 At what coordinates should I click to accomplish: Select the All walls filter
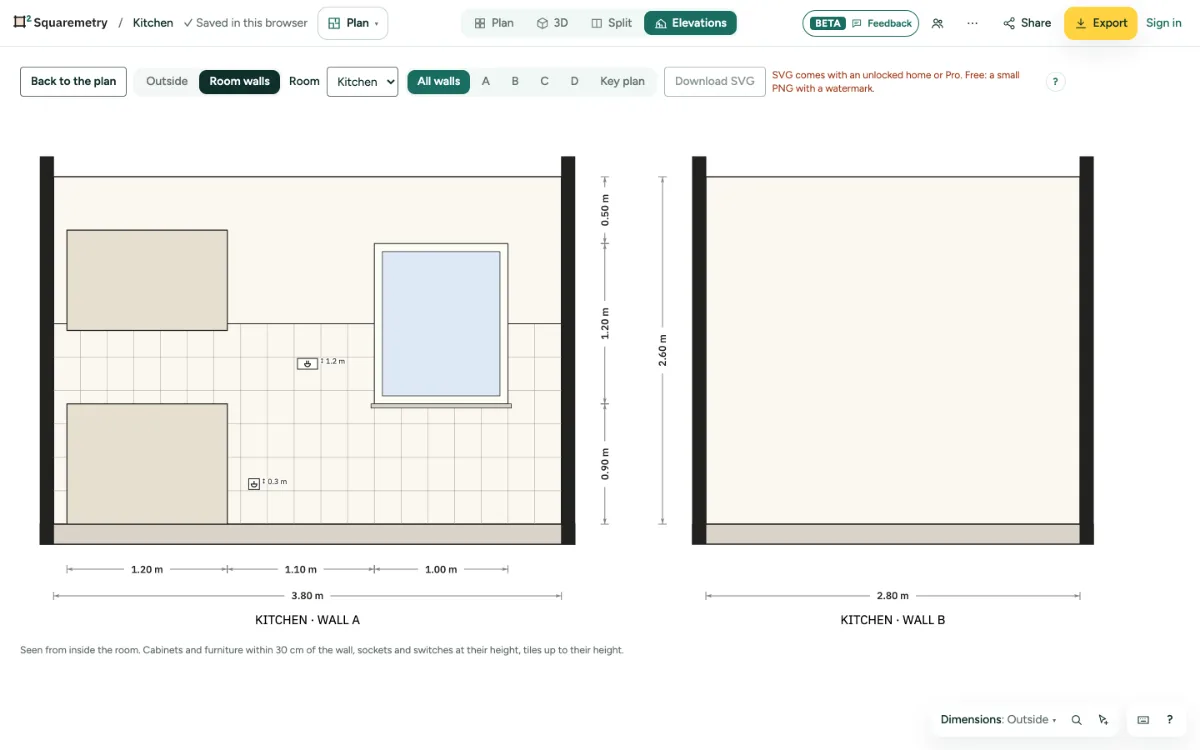point(439,81)
